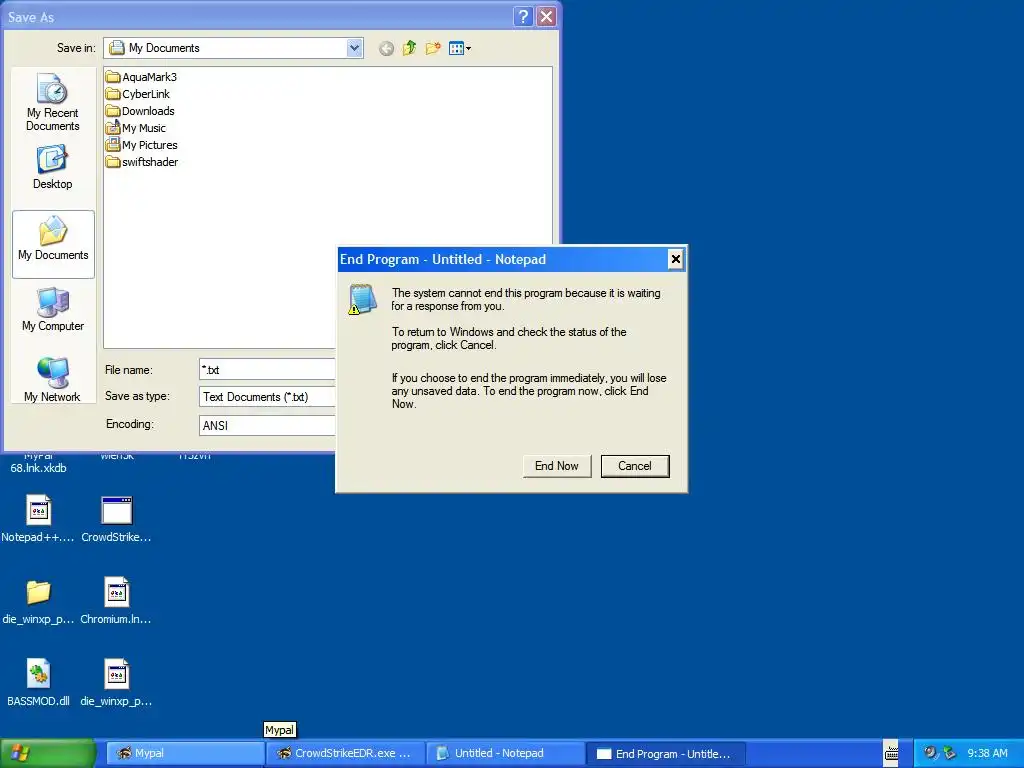Select BASSMOD.dll desktop file

38,683
